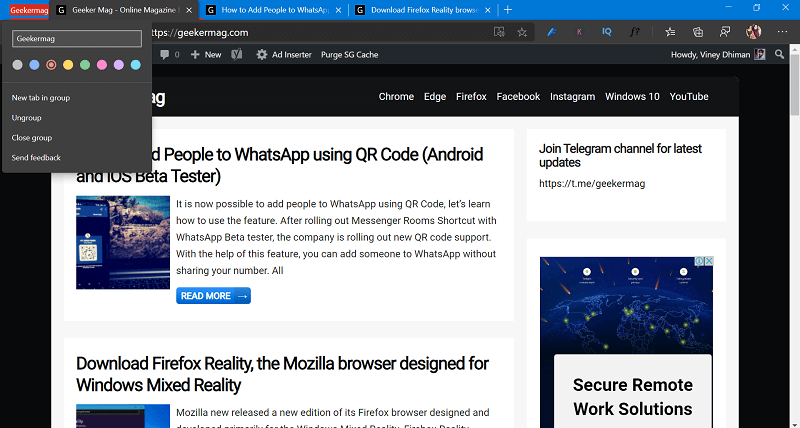Click the feedback person icon

pyautogui.click(x=725, y=32)
